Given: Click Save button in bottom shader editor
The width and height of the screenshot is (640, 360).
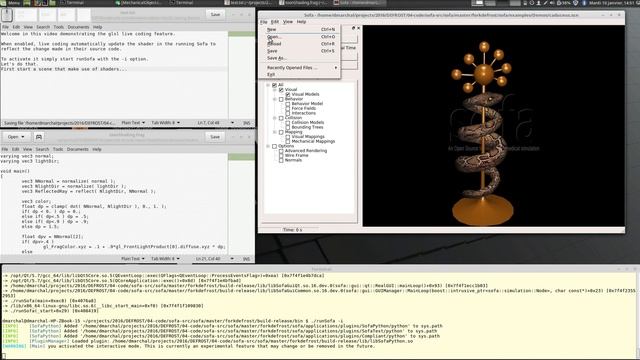Looking at the screenshot, I should (215, 137).
